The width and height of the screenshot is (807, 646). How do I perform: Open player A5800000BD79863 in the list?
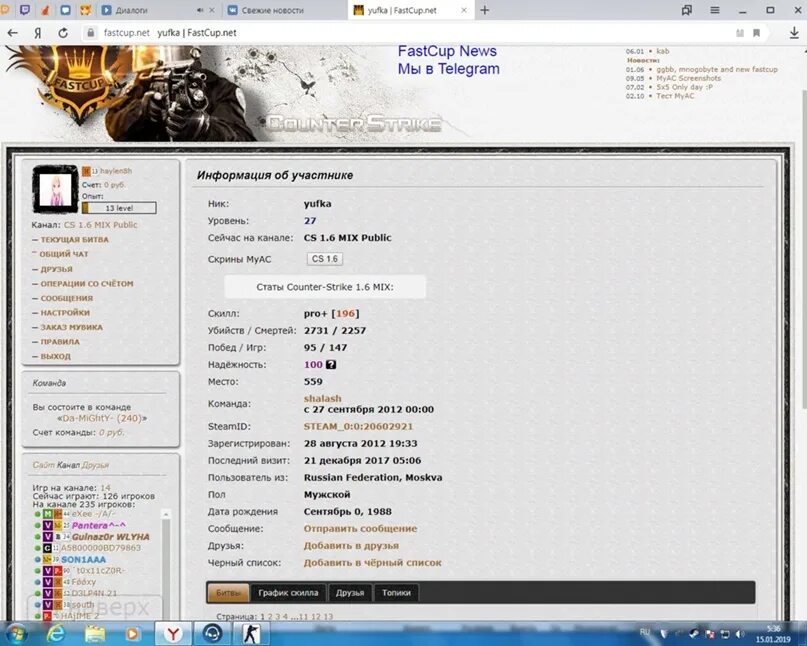coord(100,548)
